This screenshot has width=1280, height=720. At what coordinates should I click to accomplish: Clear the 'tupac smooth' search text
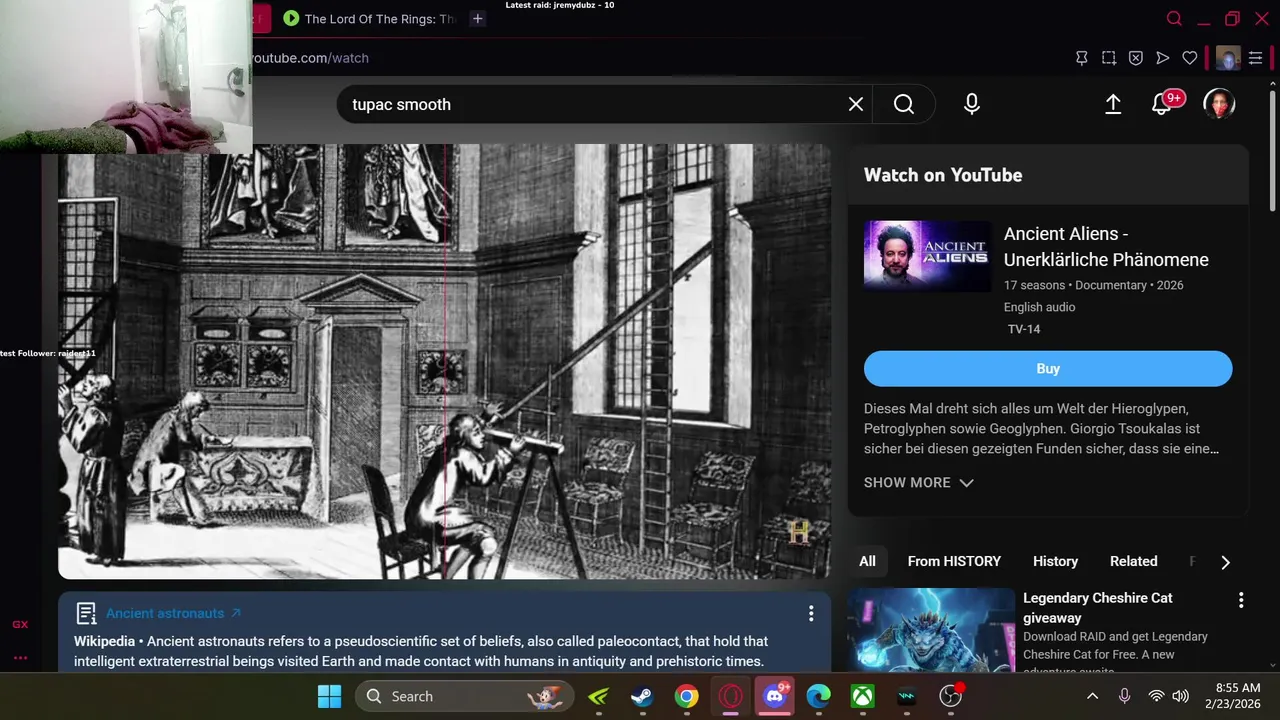[856, 104]
